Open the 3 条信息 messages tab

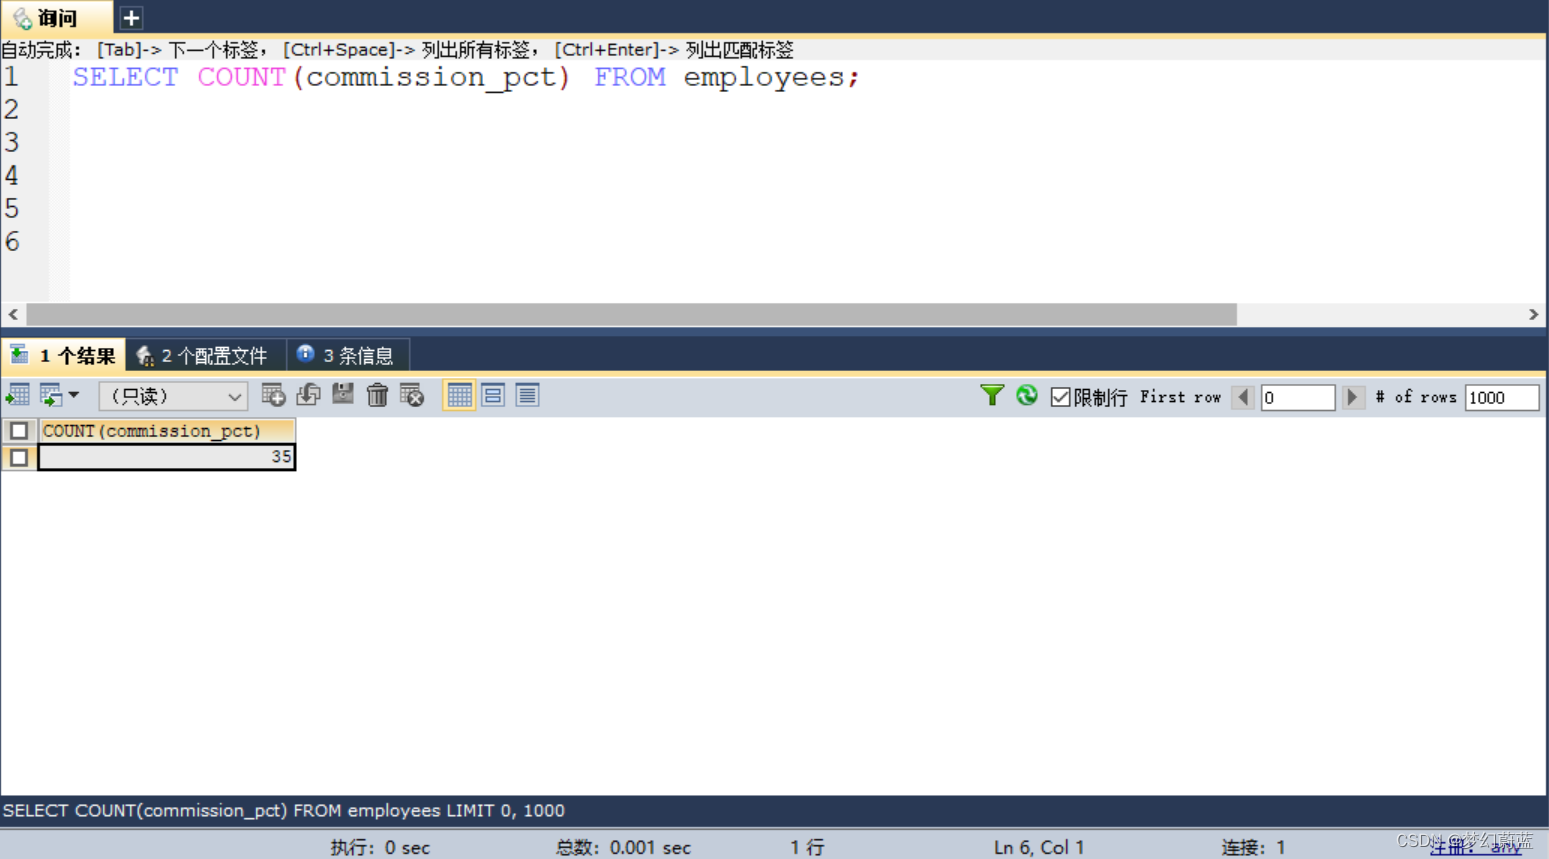pyautogui.click(x=348, y=355)
